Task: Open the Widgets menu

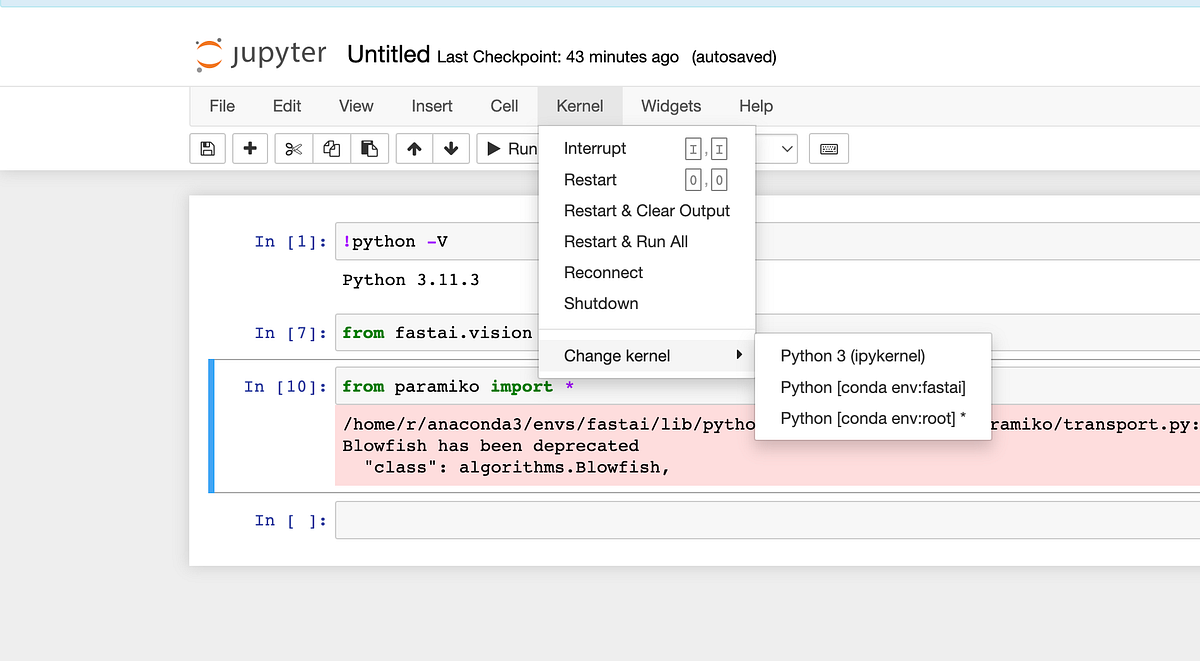Action: 670,106
